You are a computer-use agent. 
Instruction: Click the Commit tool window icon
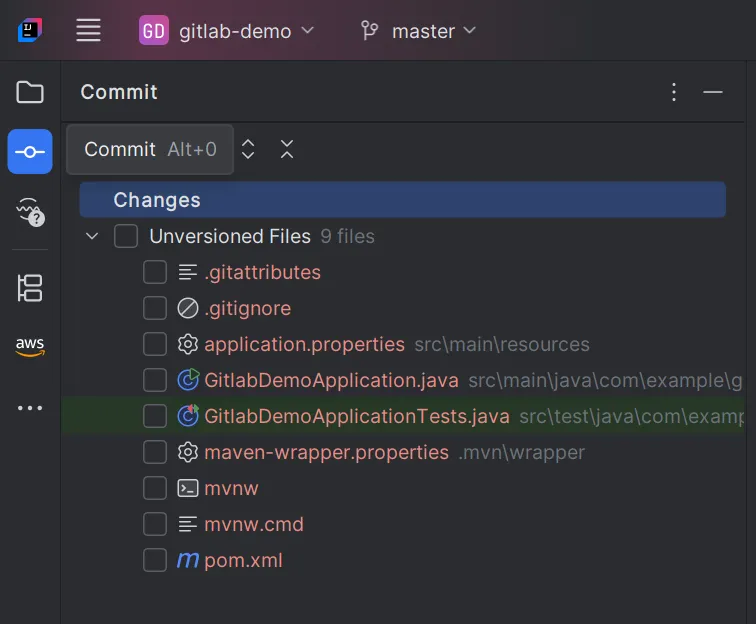[x=30, y=152]
